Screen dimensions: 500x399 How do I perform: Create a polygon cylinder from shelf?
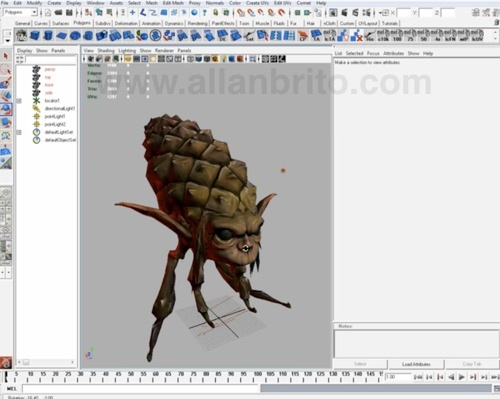click(x=48, y=35)
